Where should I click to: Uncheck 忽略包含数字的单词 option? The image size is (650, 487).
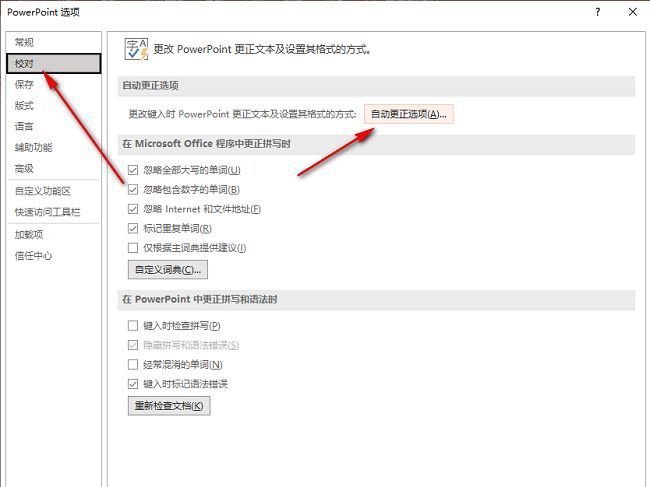133,189
